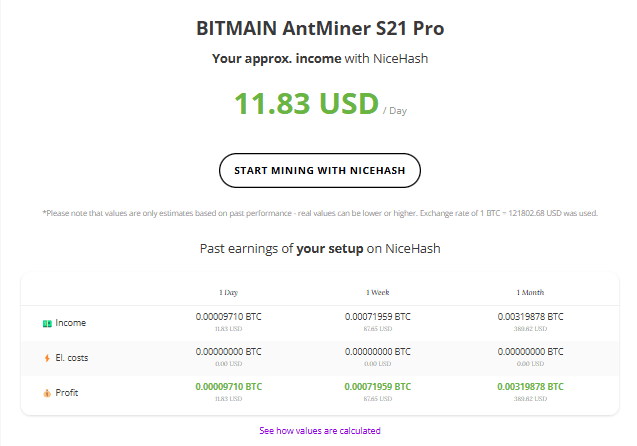Click the green Income icon
The height and width of the screenshot is (446, 637).
click(47, 324)
